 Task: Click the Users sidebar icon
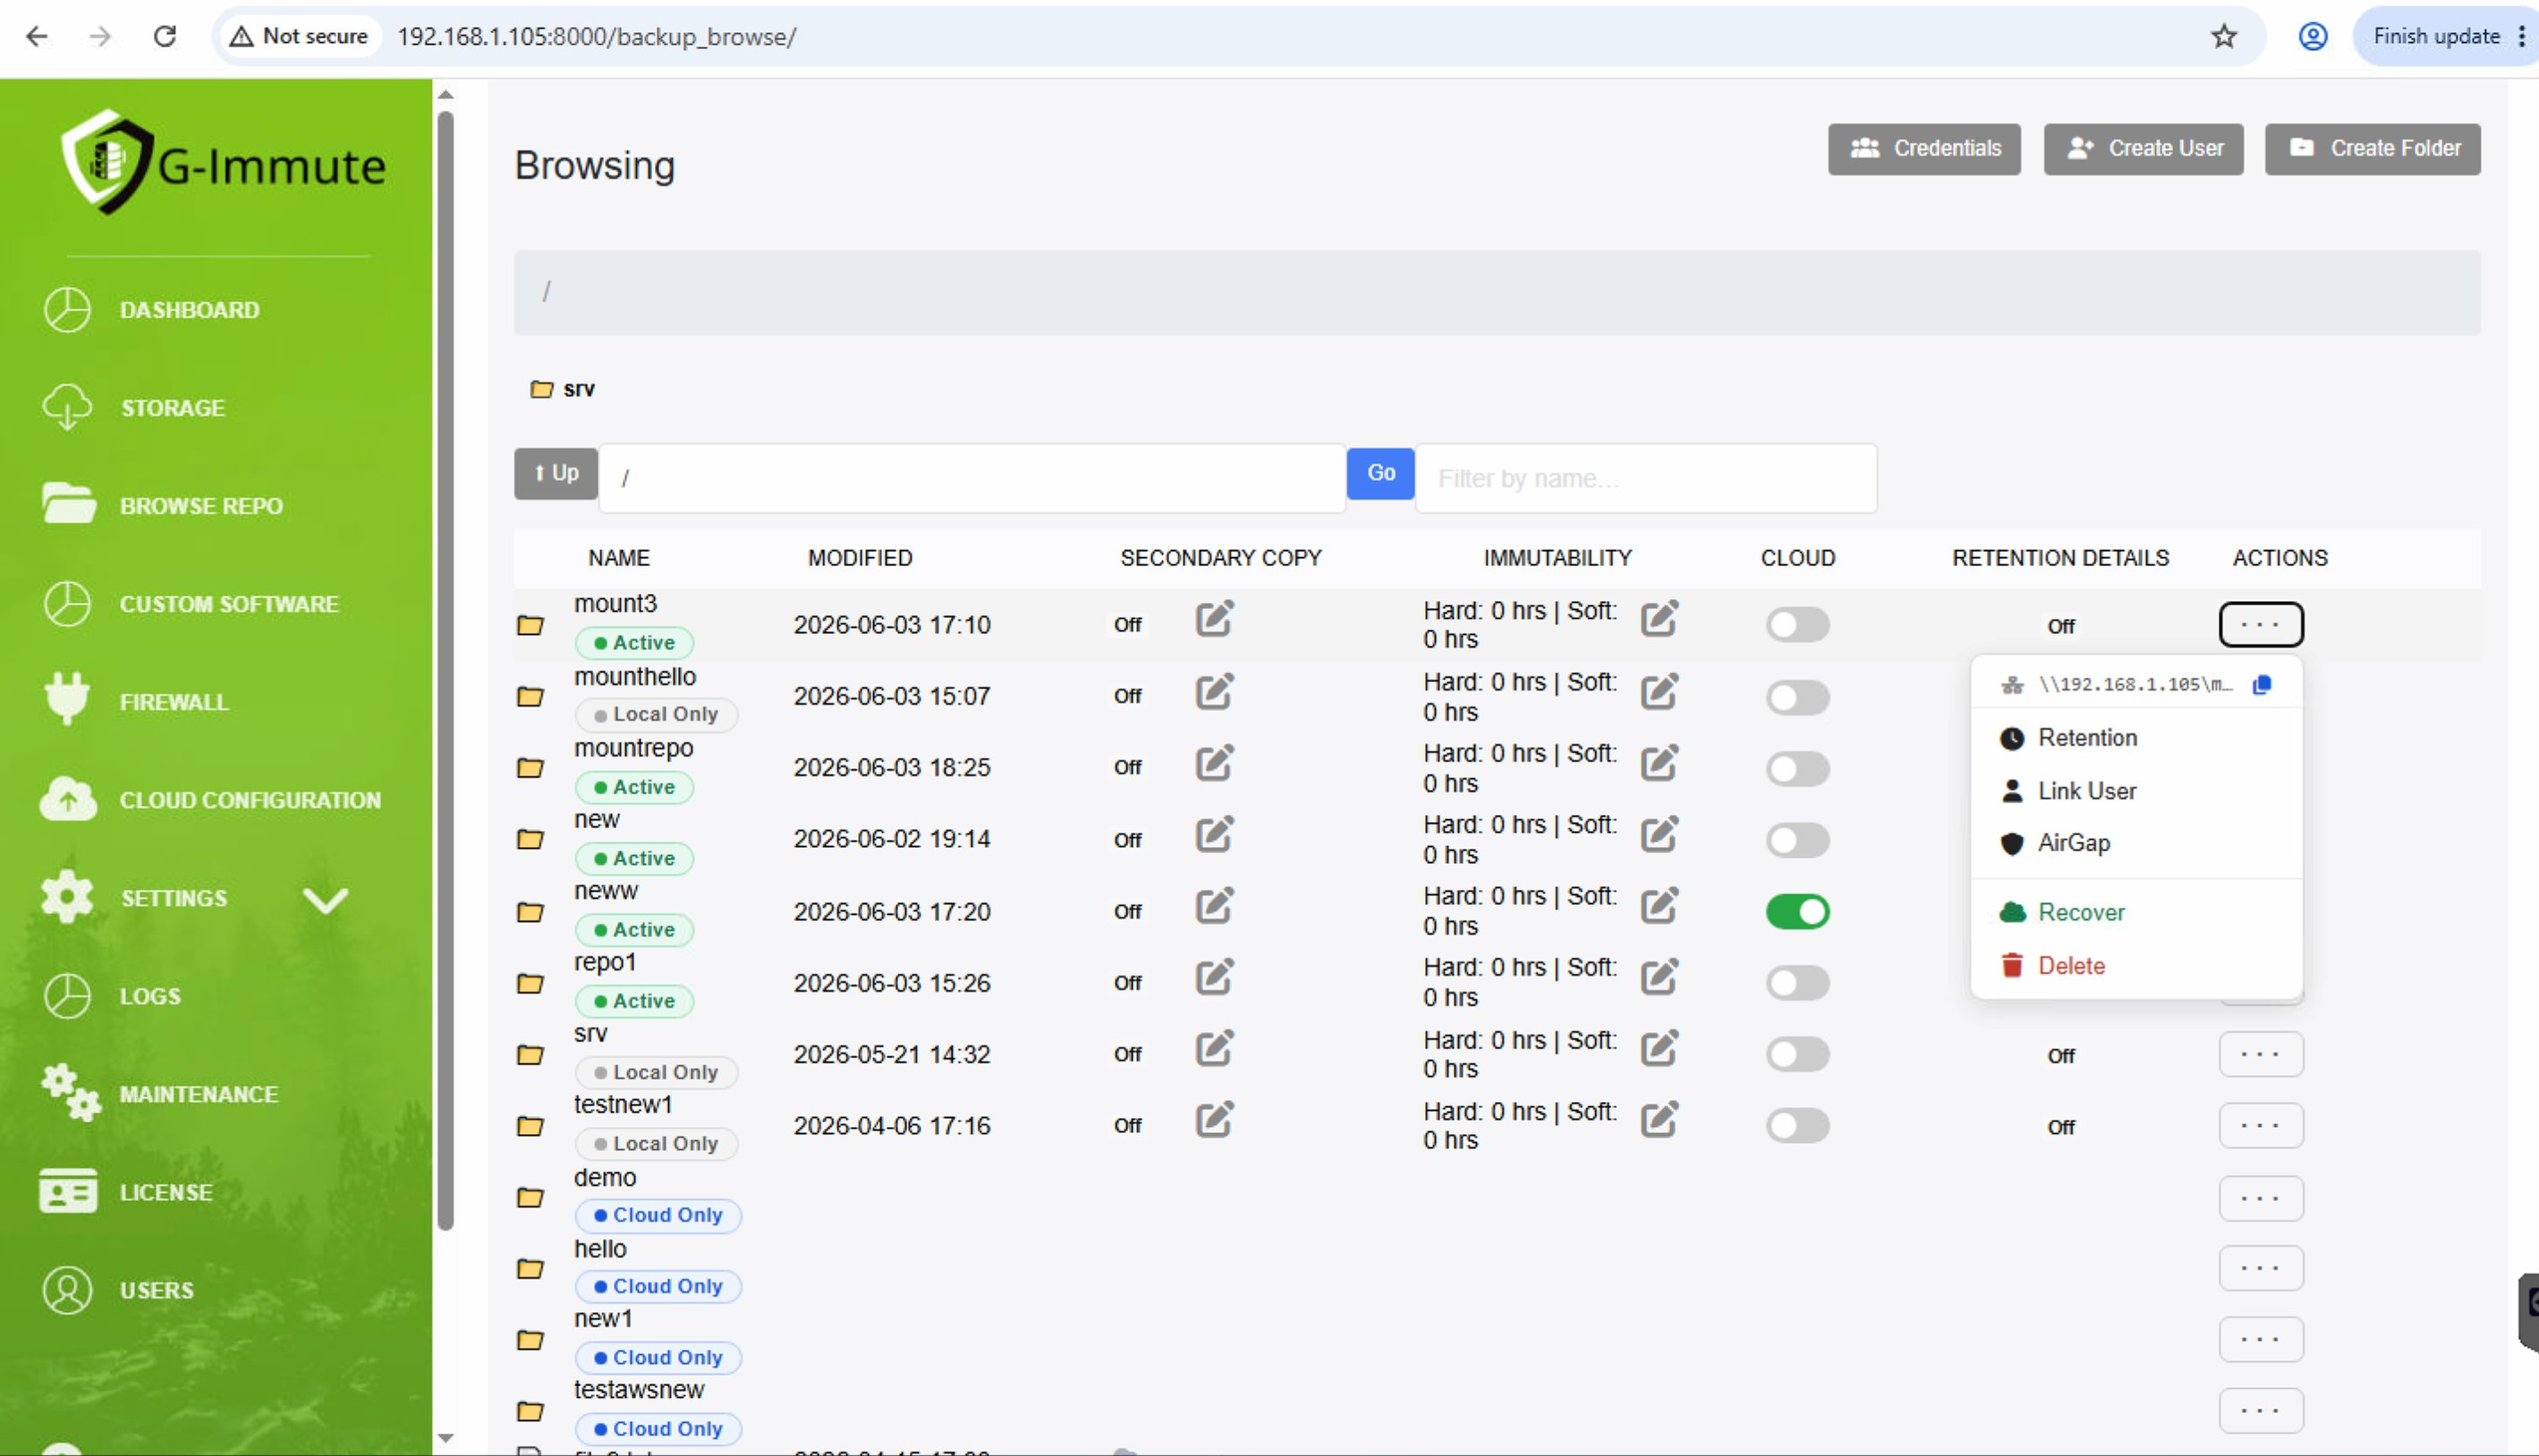(x=68, y=1290)
